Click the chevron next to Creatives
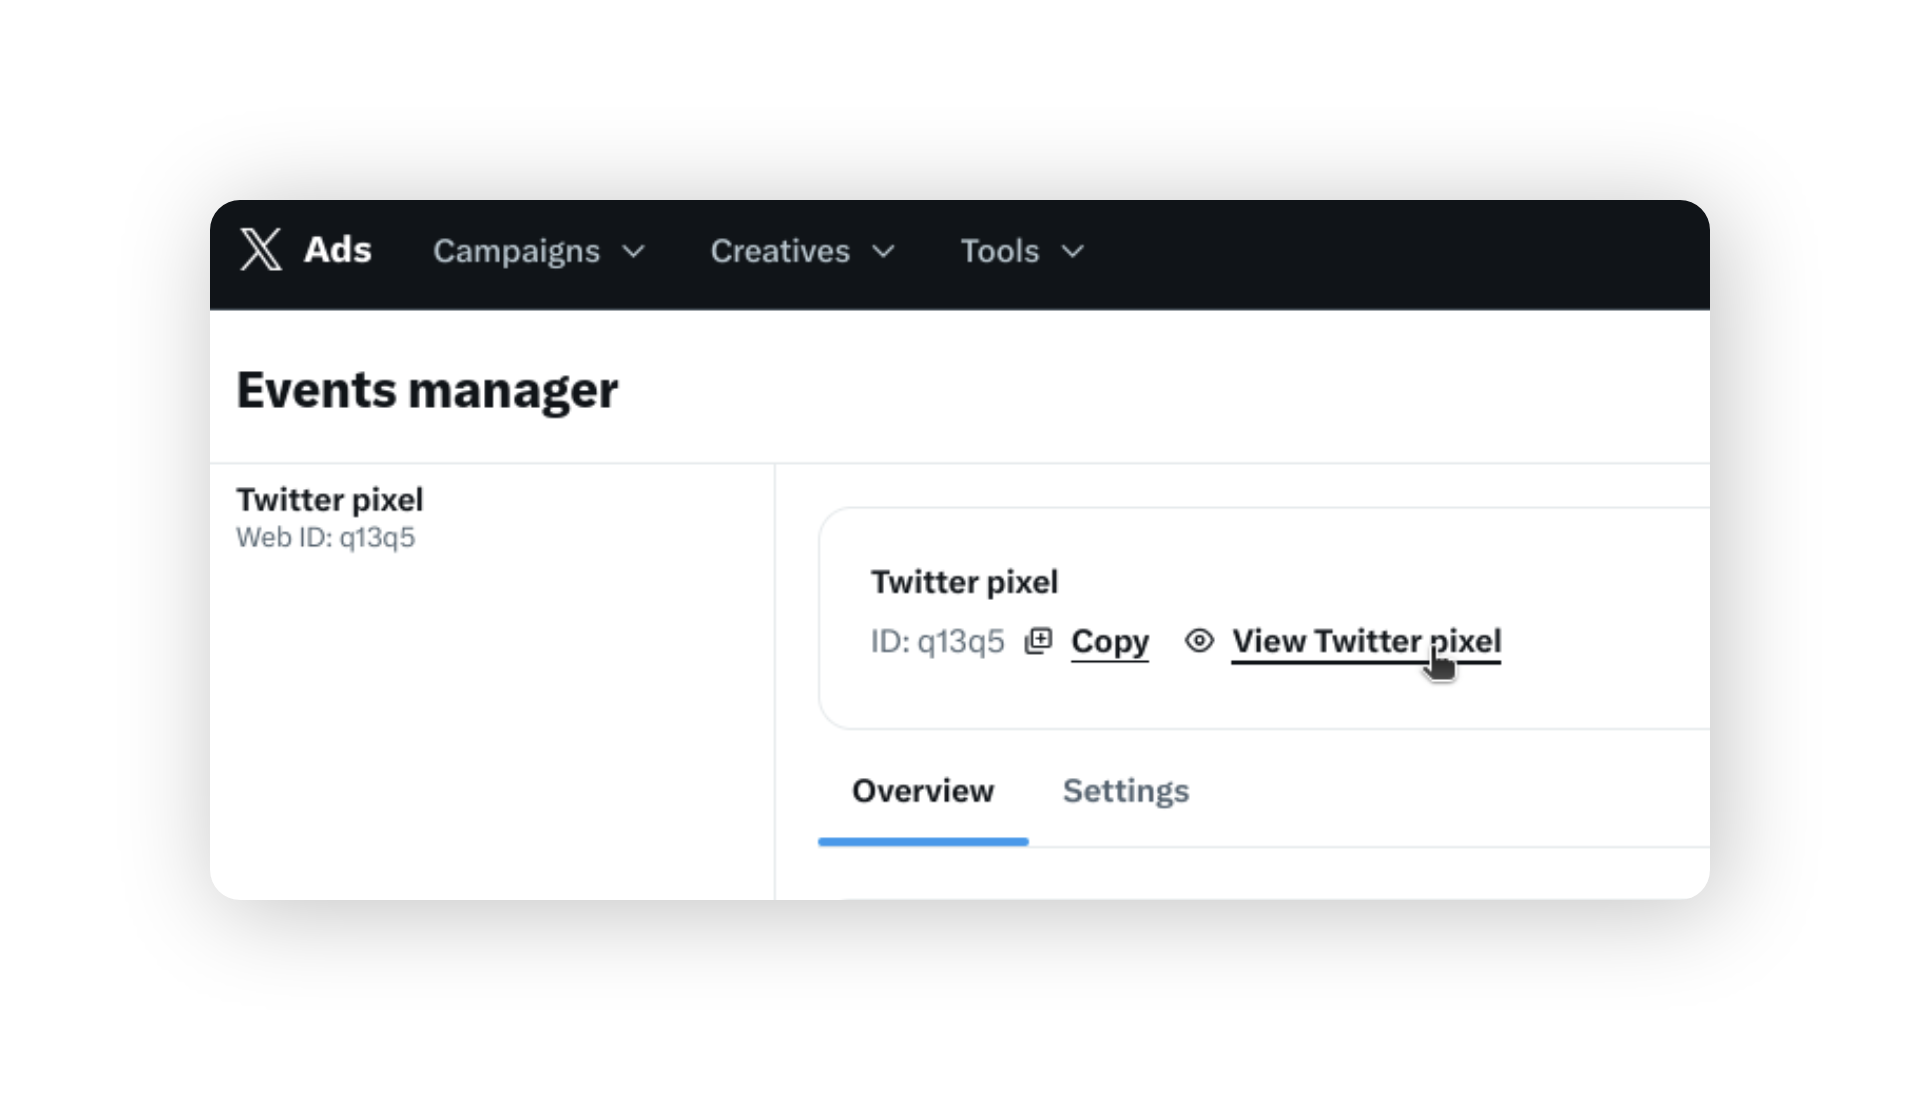The width and height of the screenshot is (1920, 1100). coord(883,252)
